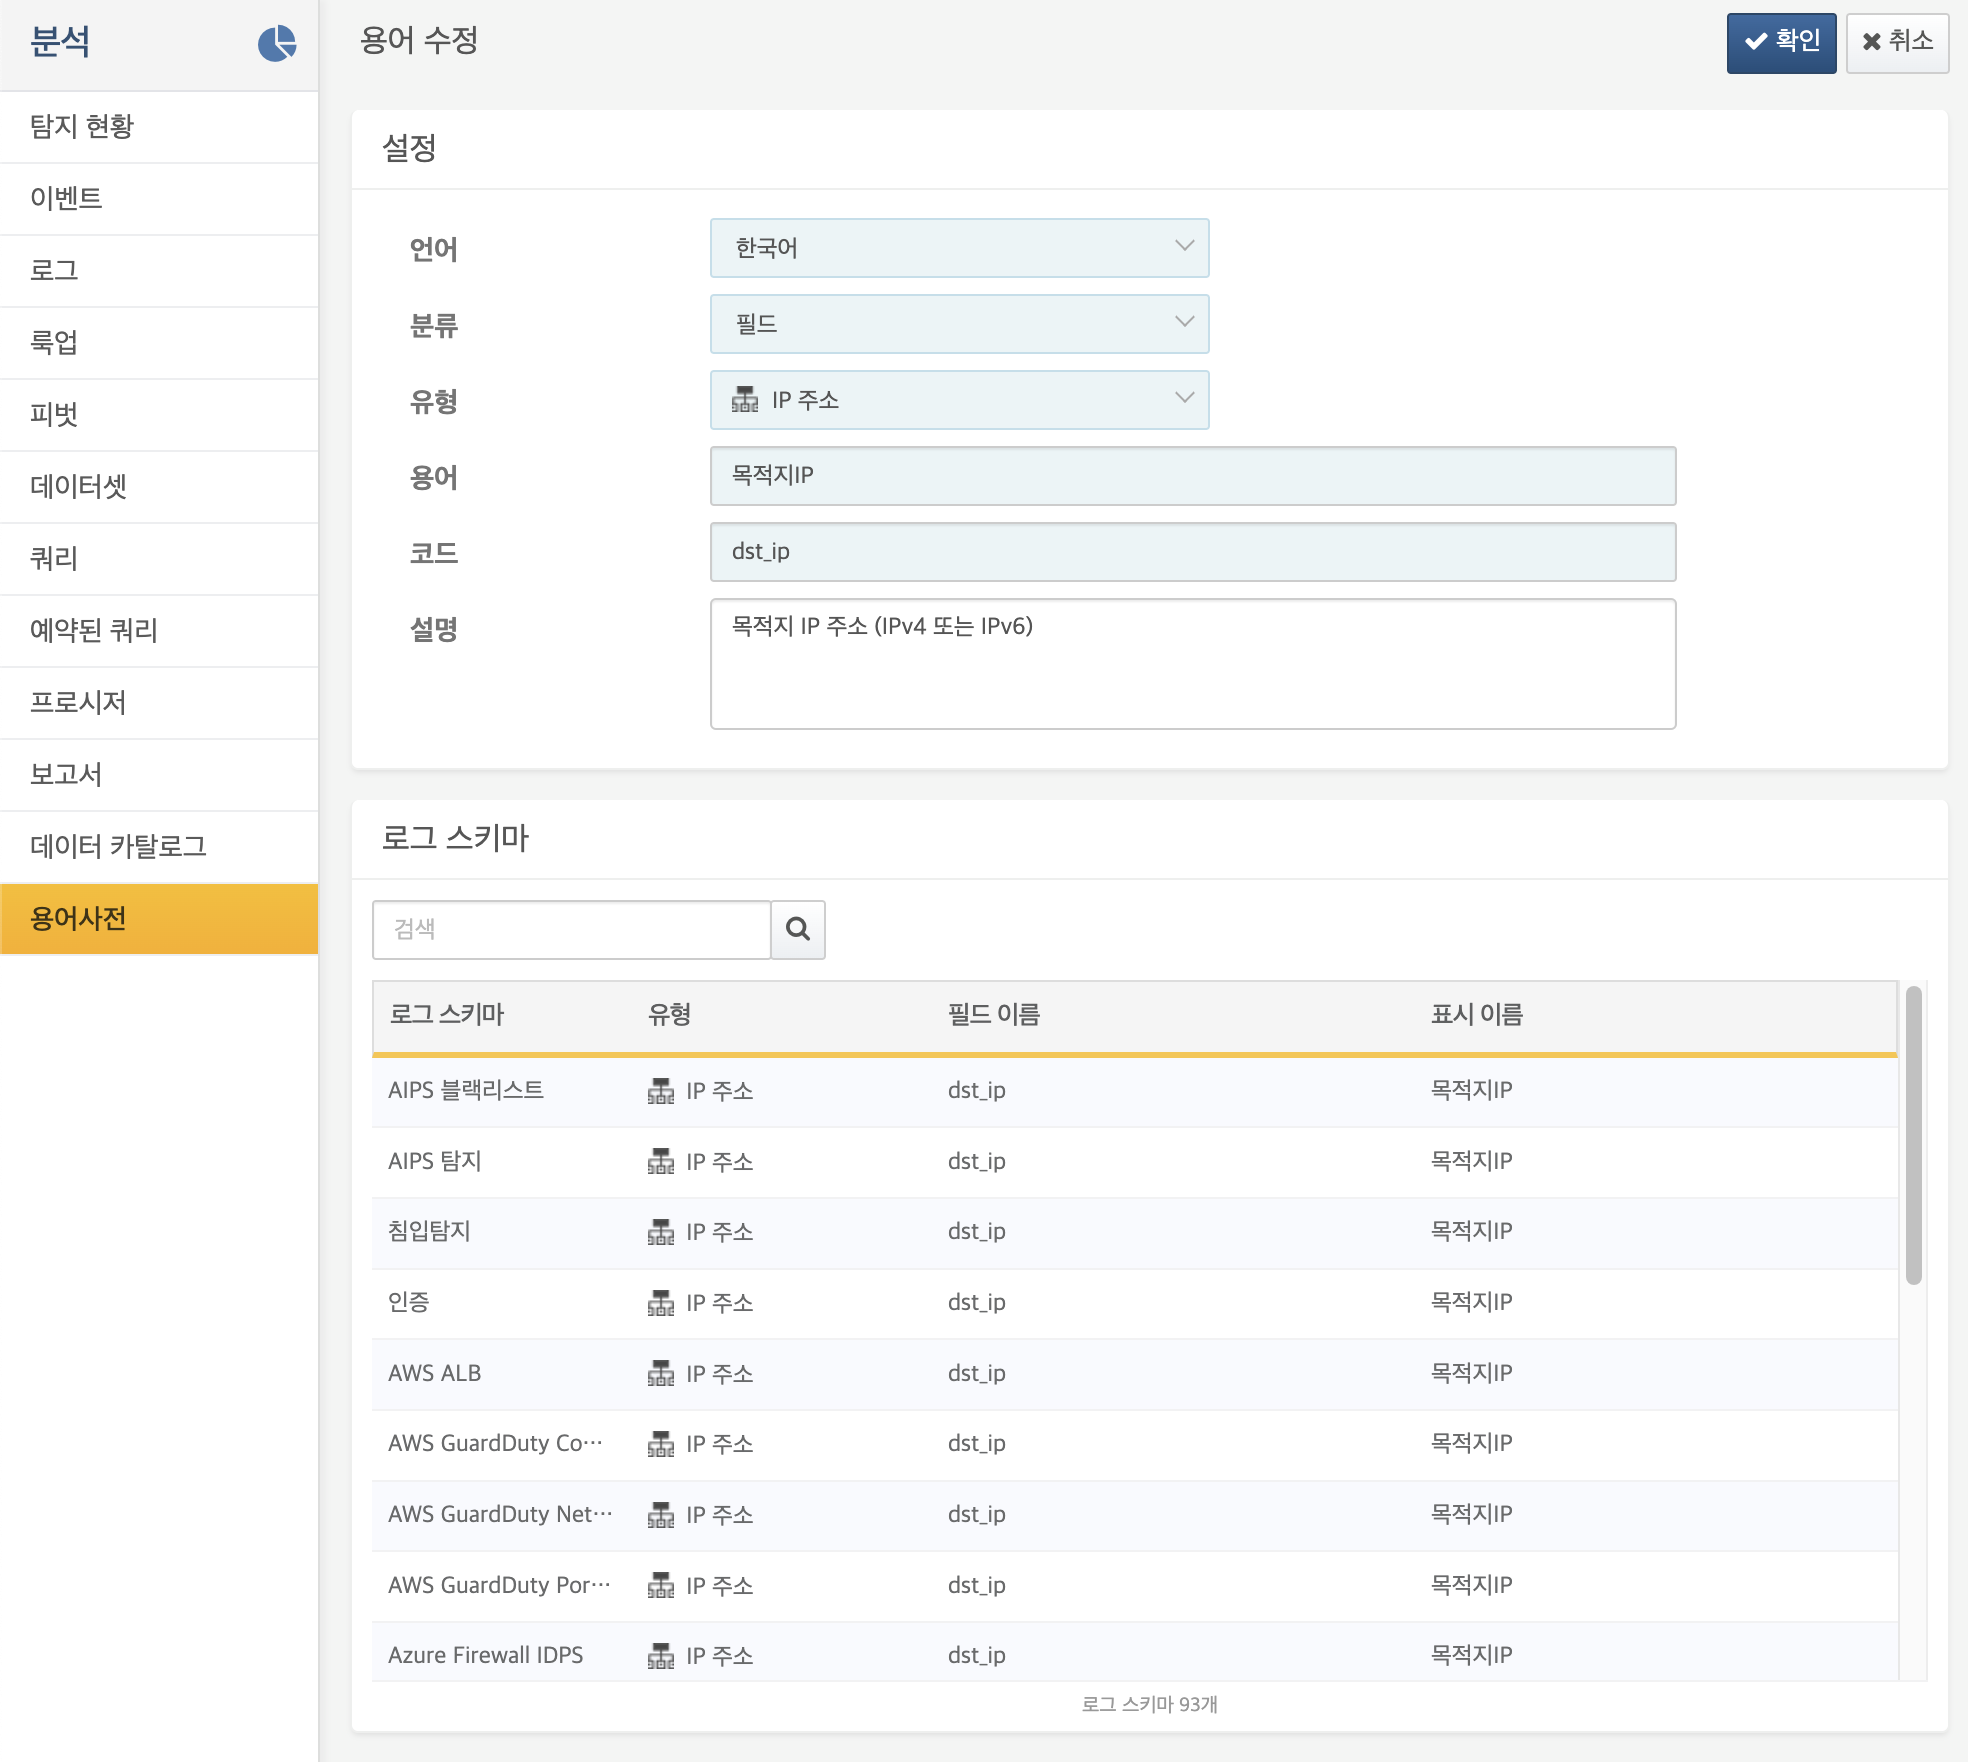
Task: Select 로그 in the sidebar
Action: (159, 271)
